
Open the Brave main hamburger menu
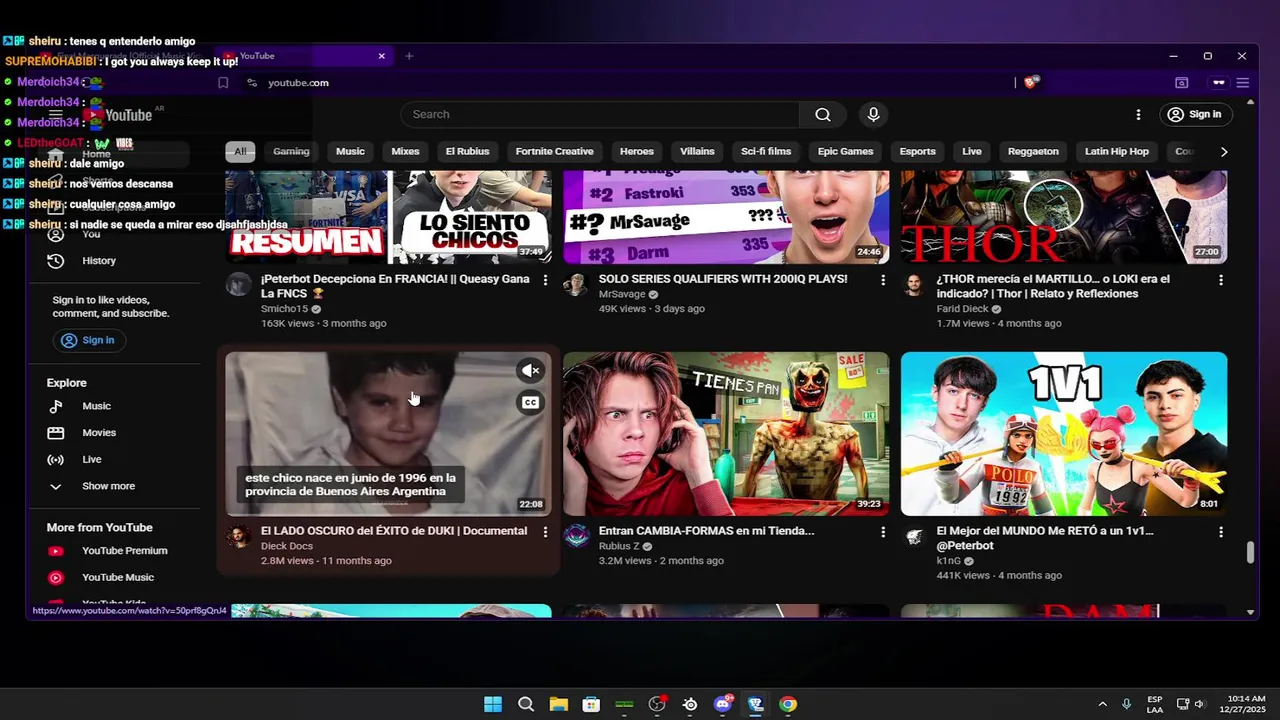tap(1243, 83)
